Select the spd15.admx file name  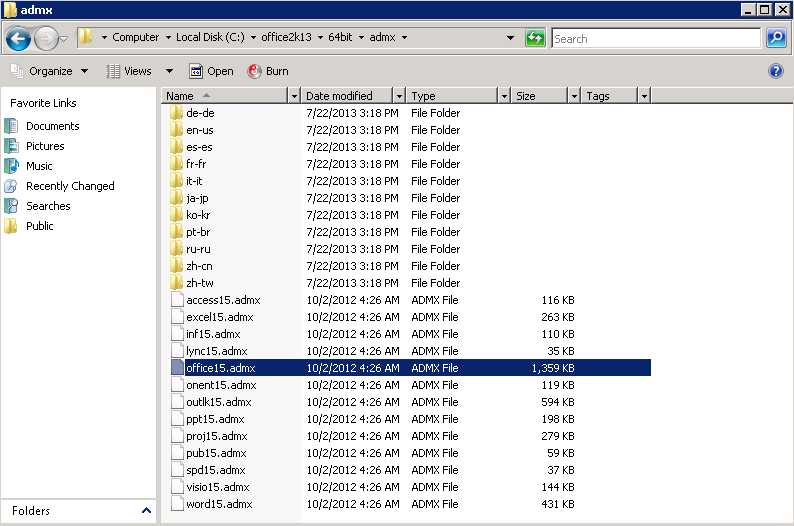click(216, 470)
